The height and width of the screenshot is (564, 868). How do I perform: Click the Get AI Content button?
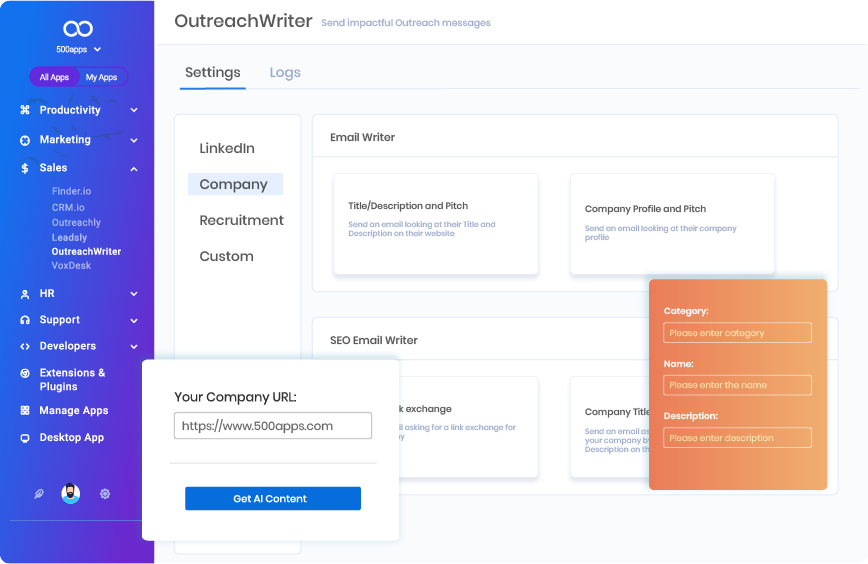click(272, 499)
